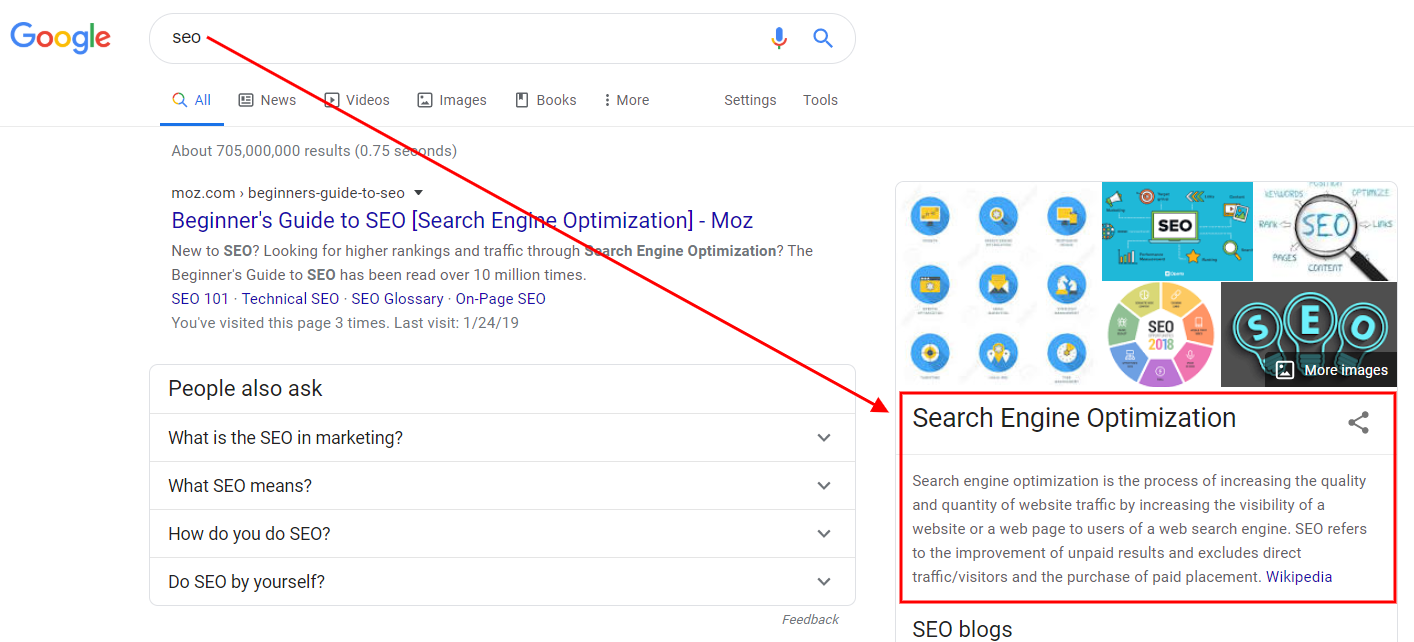
Task: Open search Settings
Action: point(750,100)
